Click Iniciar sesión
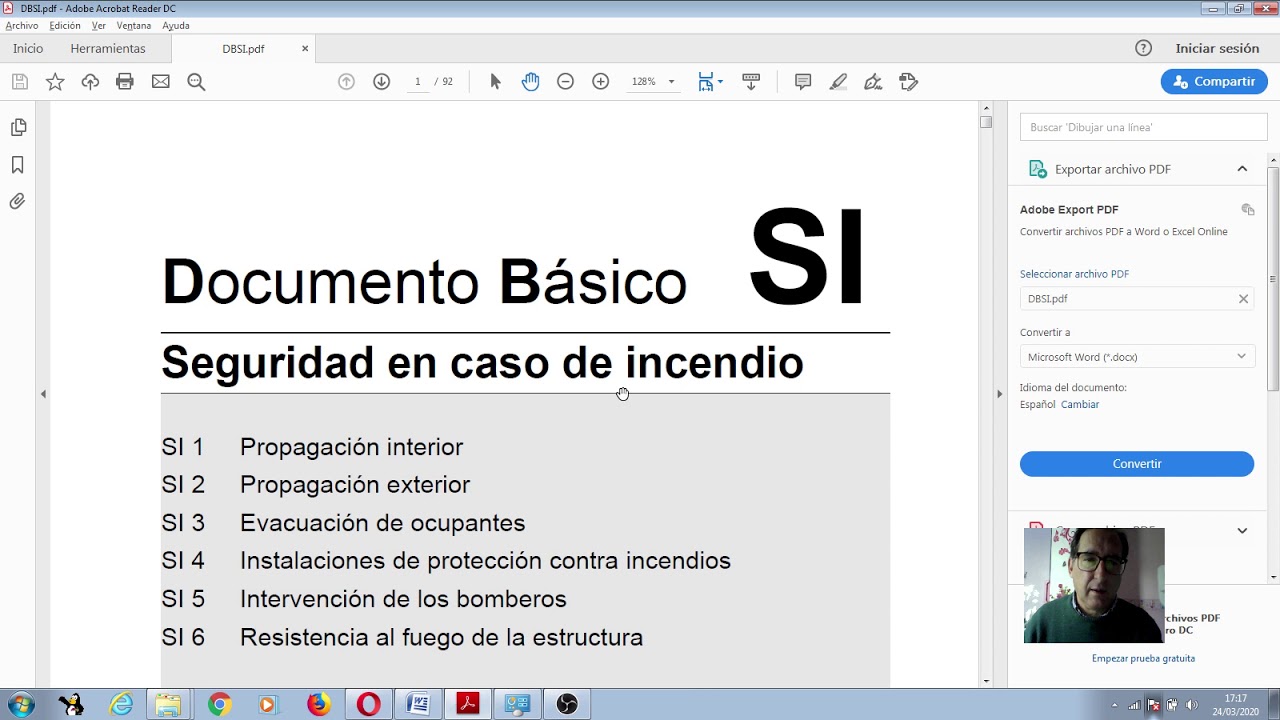The height and width of the screenshot is (720, 1280). [x=1217, y=48]
